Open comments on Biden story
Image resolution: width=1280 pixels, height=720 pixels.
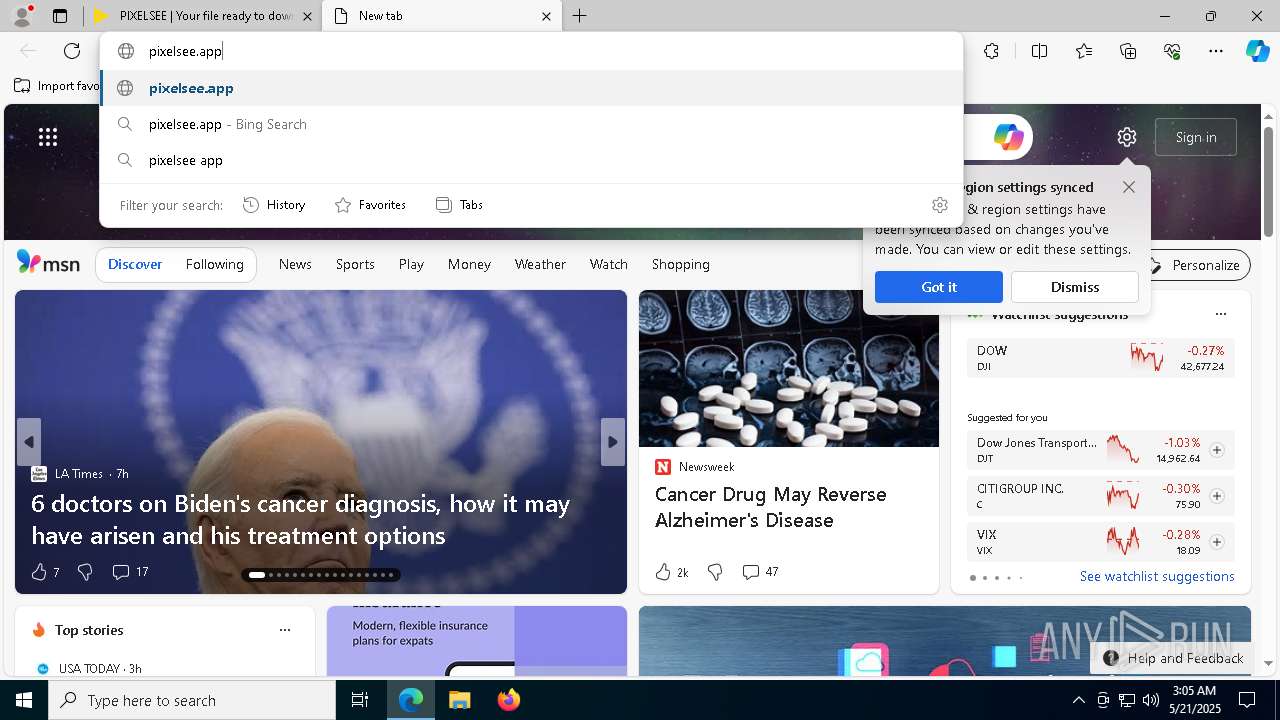(130, 572)
